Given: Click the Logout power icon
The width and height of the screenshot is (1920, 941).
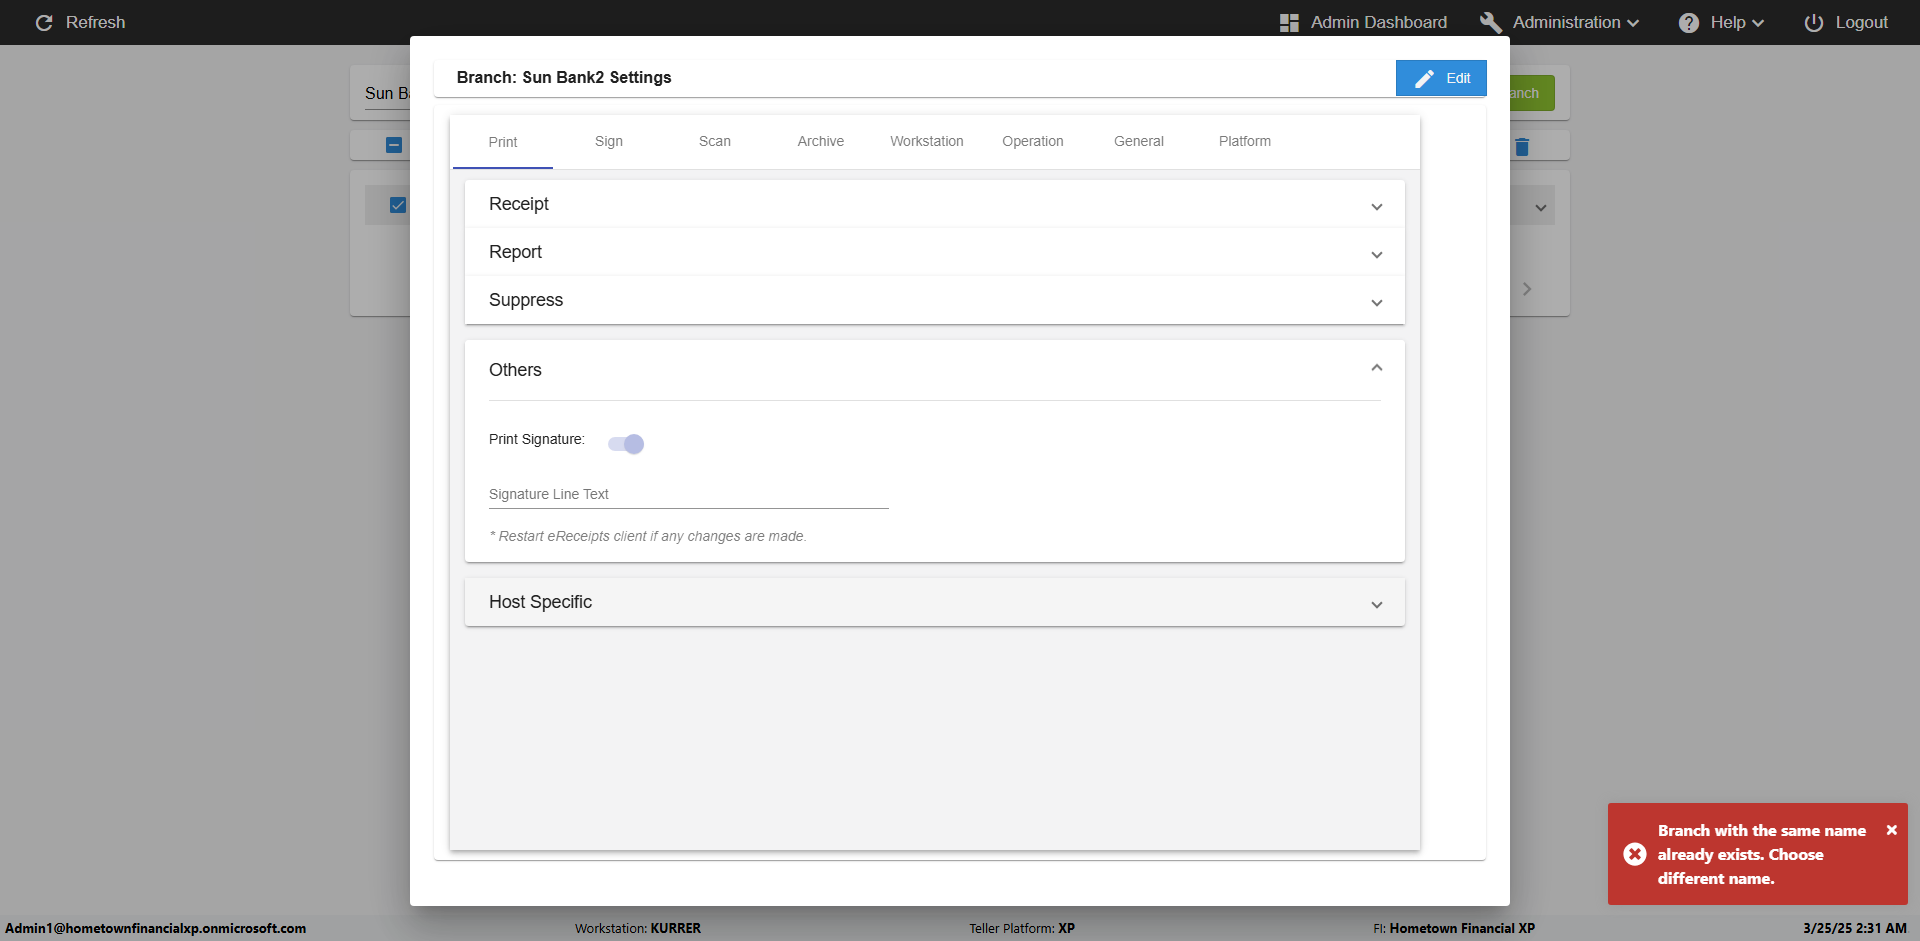Looking at the screenshot, I should coord(1813,22).
